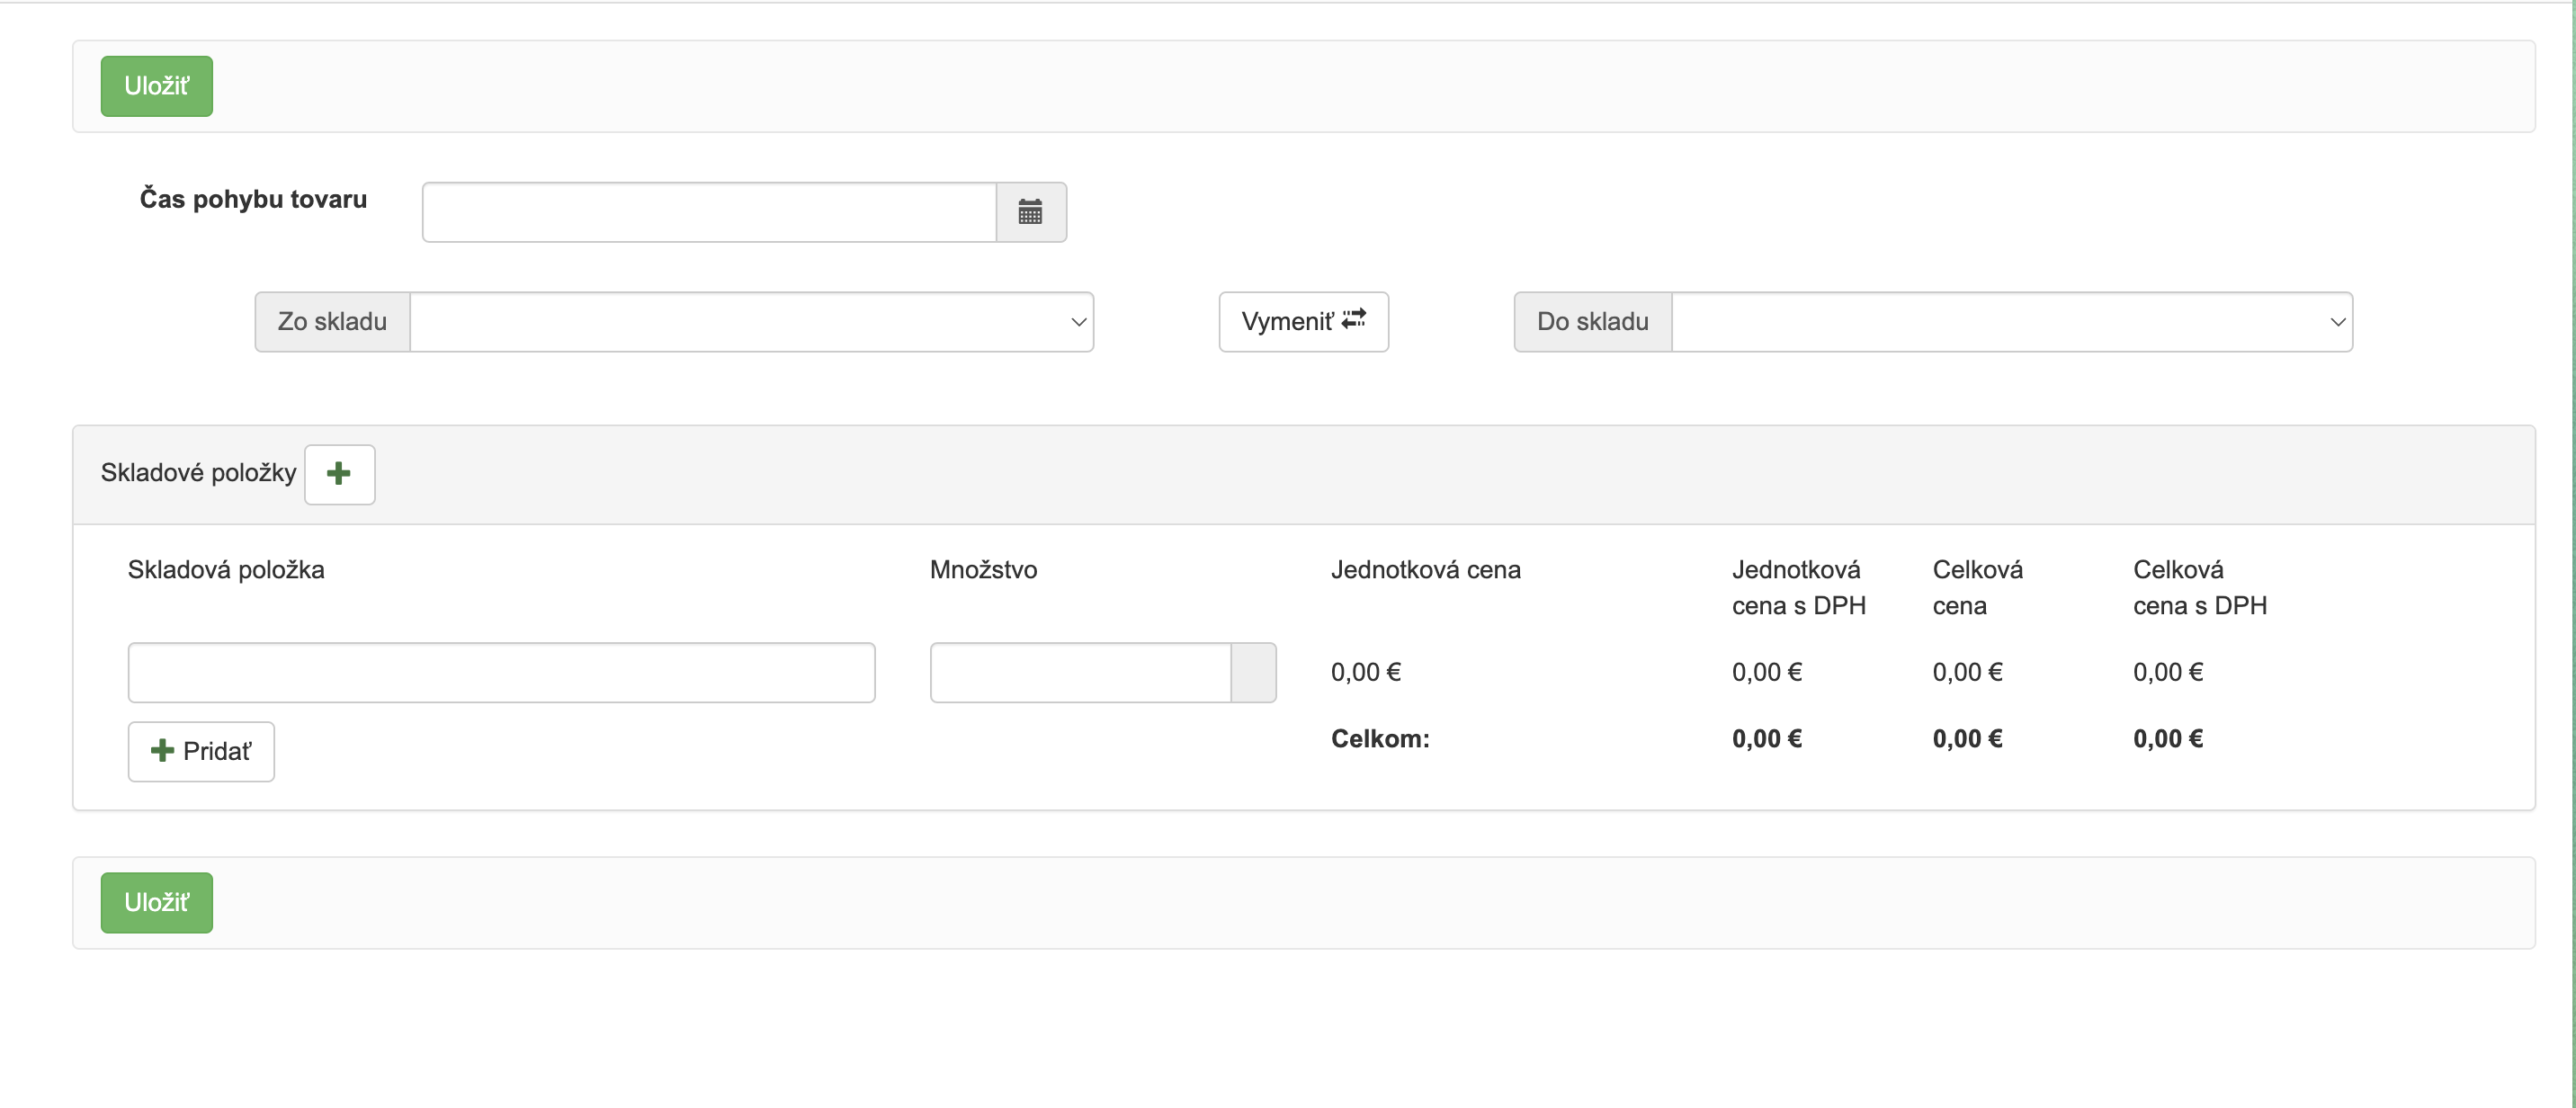The height and width of the screenshot is (1108, 2576).
Task: Open the calendar date picker icon
Action: 1031,211
